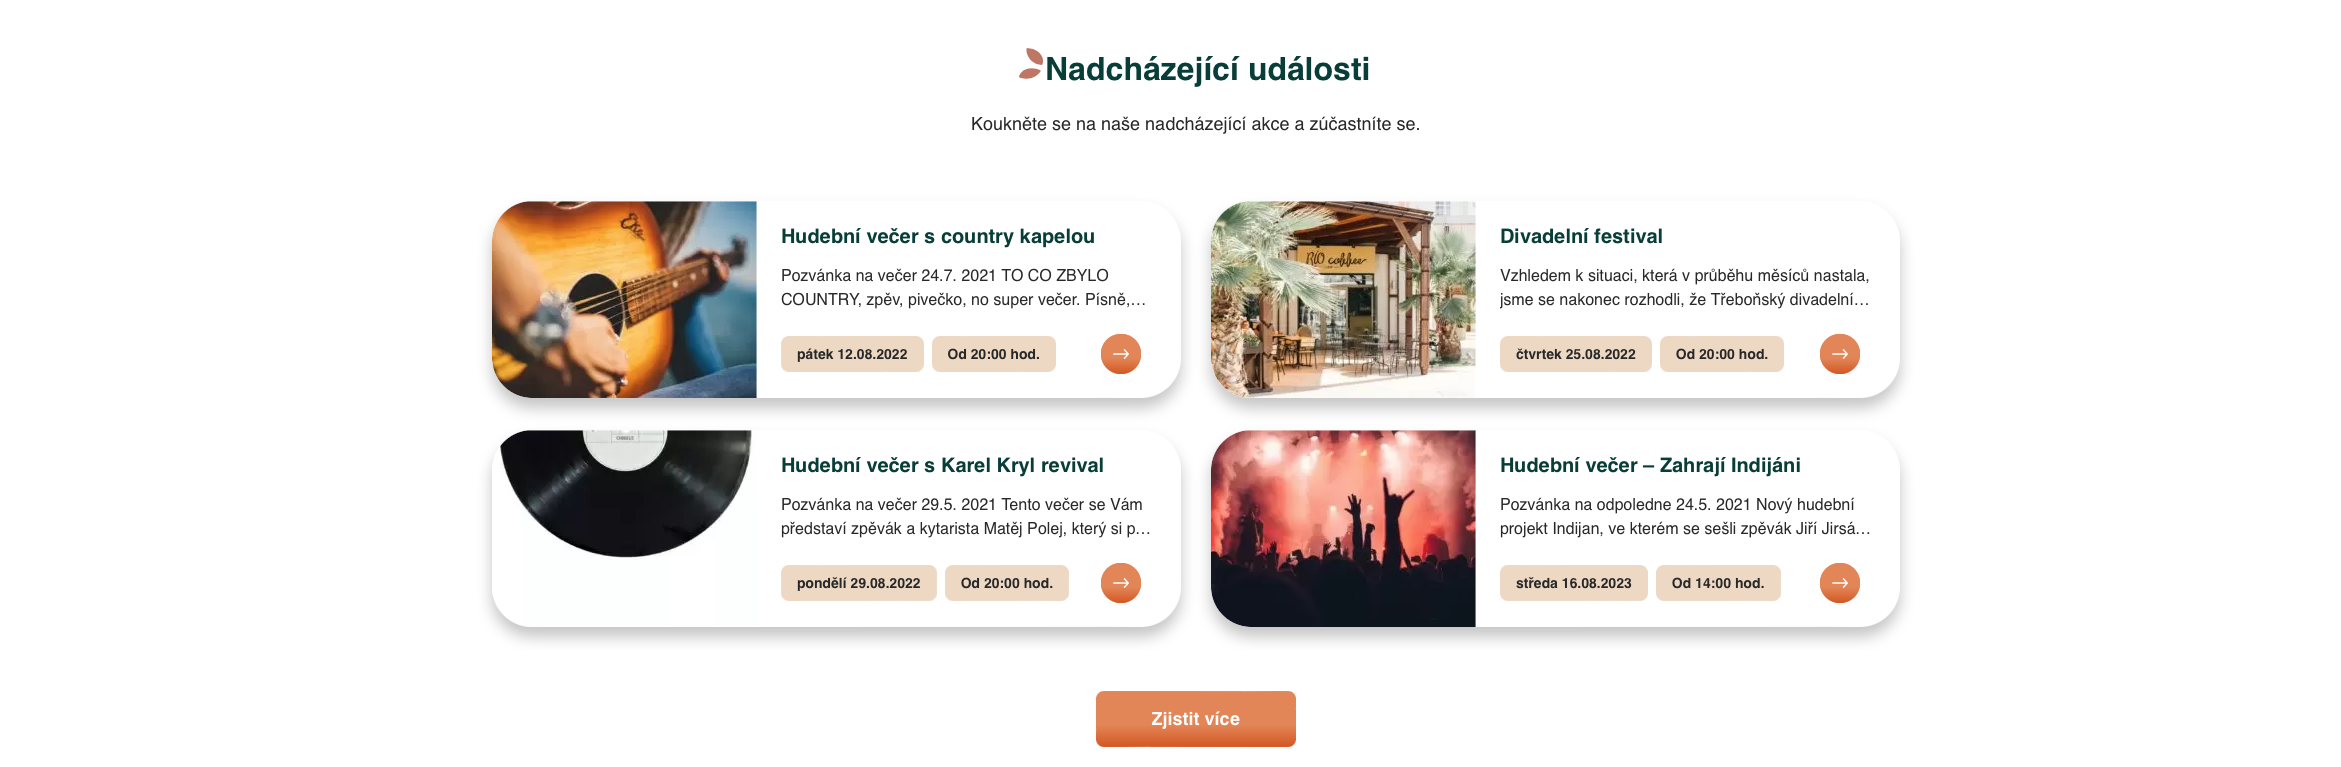Click the leaf logo beside heading
The width and height of the screenshot is (2341, 767).
pyautogui.click(x=1031, y=64)
